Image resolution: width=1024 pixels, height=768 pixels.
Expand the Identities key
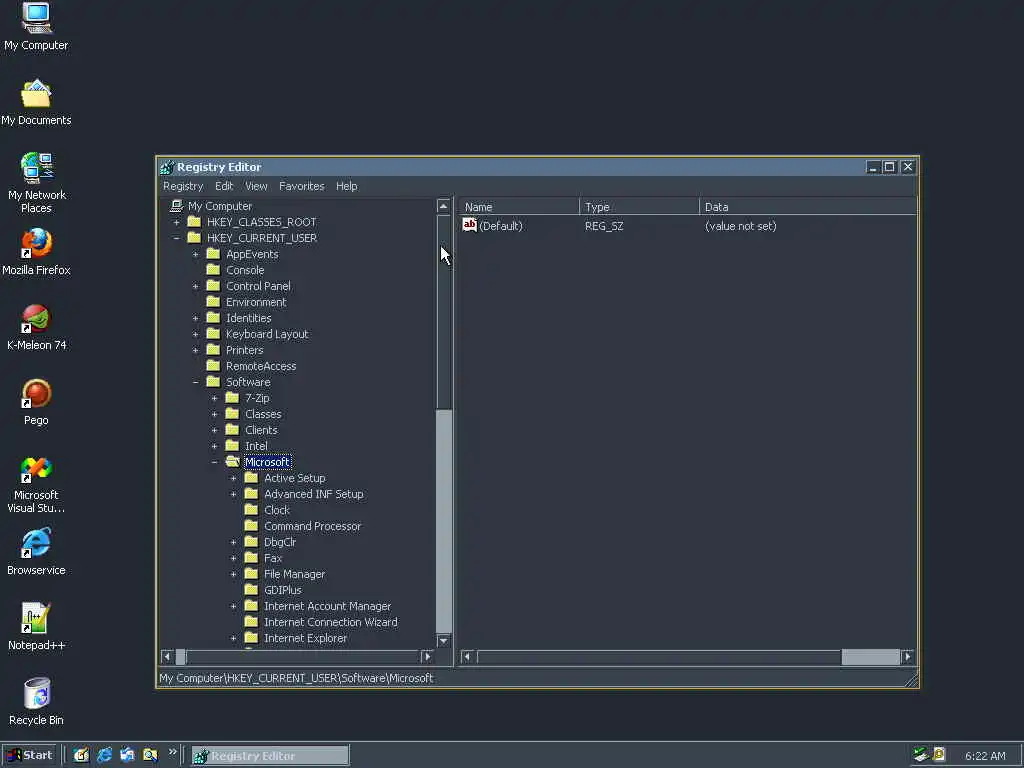point(195,318)
